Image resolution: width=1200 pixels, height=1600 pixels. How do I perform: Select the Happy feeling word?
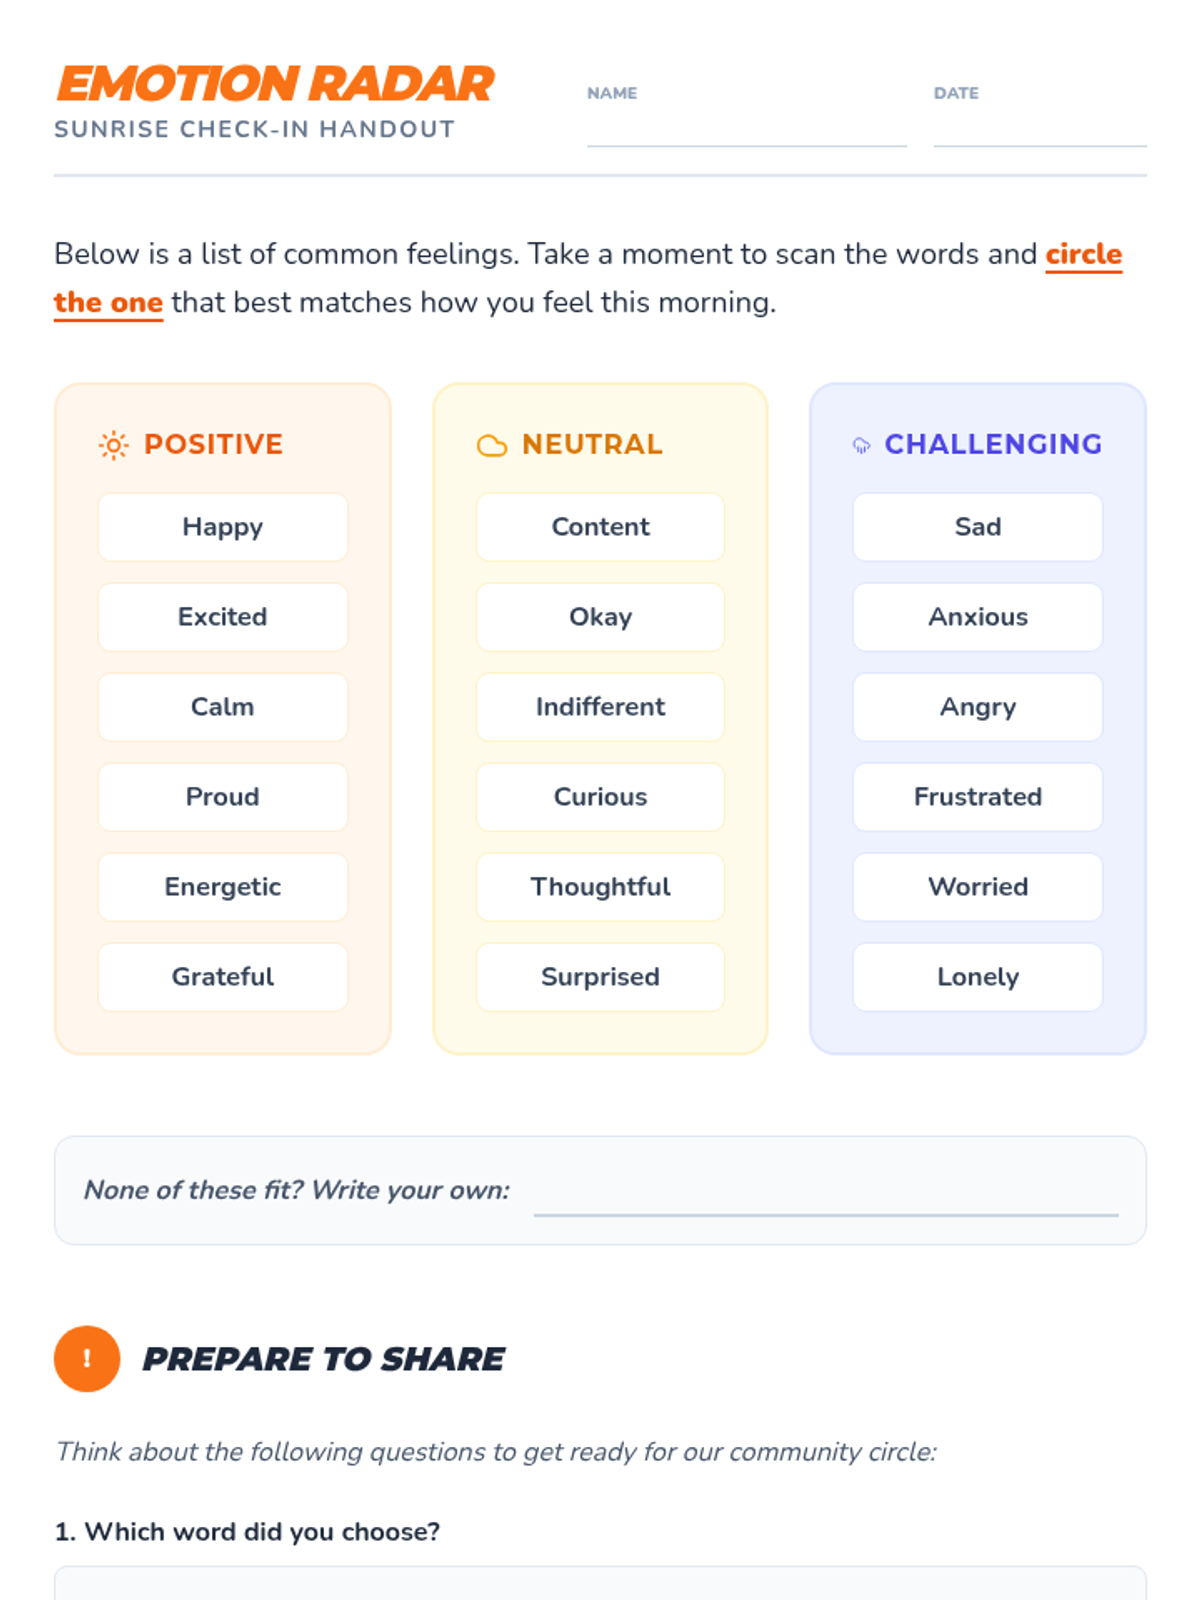[223, 527]
